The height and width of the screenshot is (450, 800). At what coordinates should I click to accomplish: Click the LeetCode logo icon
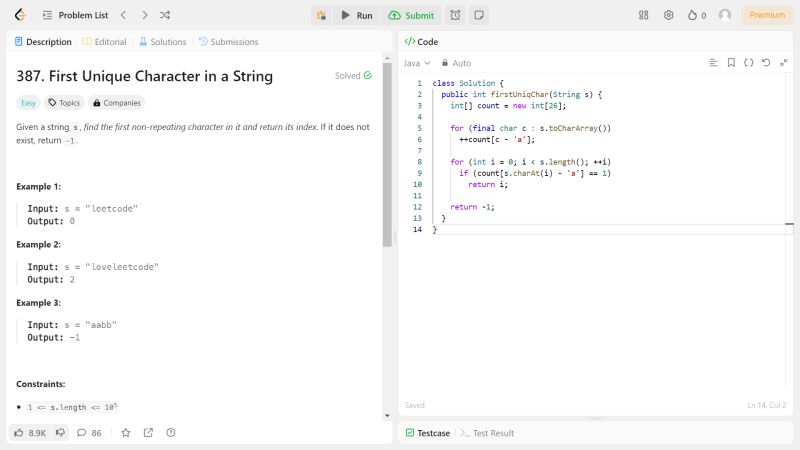point(20,15)
